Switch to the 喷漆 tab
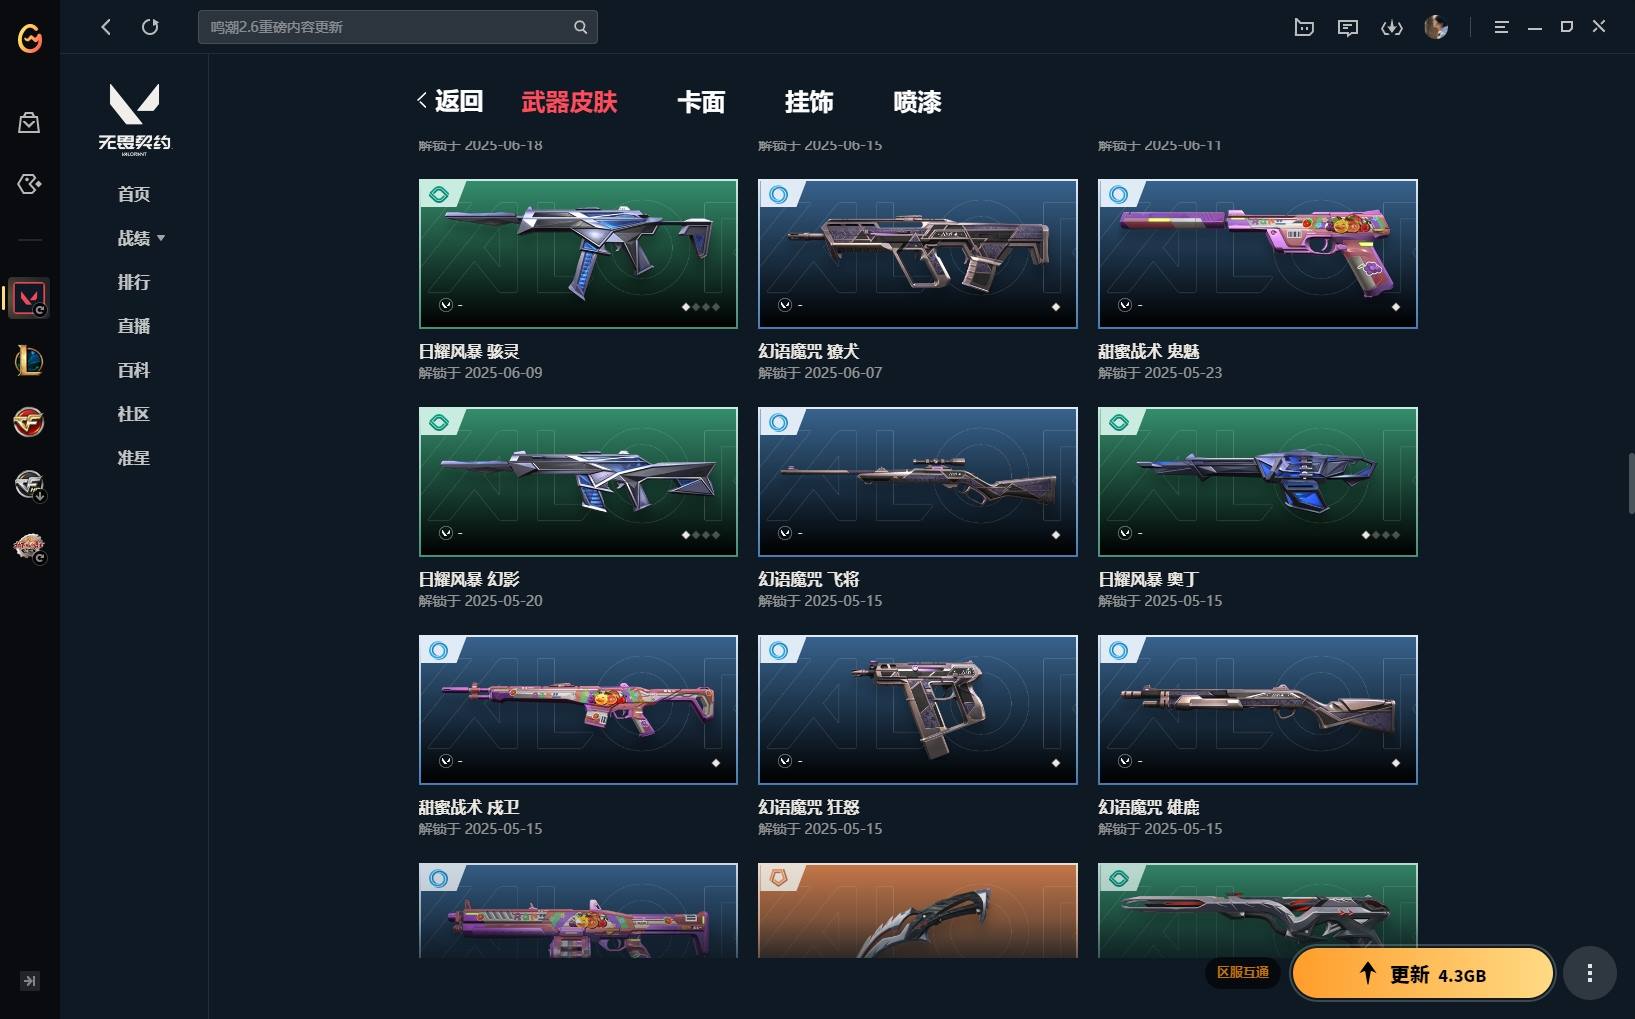 [x=917, y=102]
